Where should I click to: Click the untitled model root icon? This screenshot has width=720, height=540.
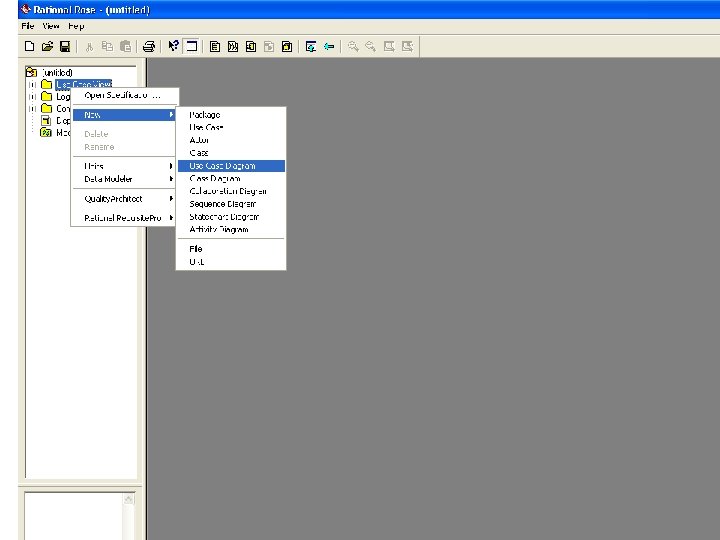pyautogui.click(x=31, y=72)
